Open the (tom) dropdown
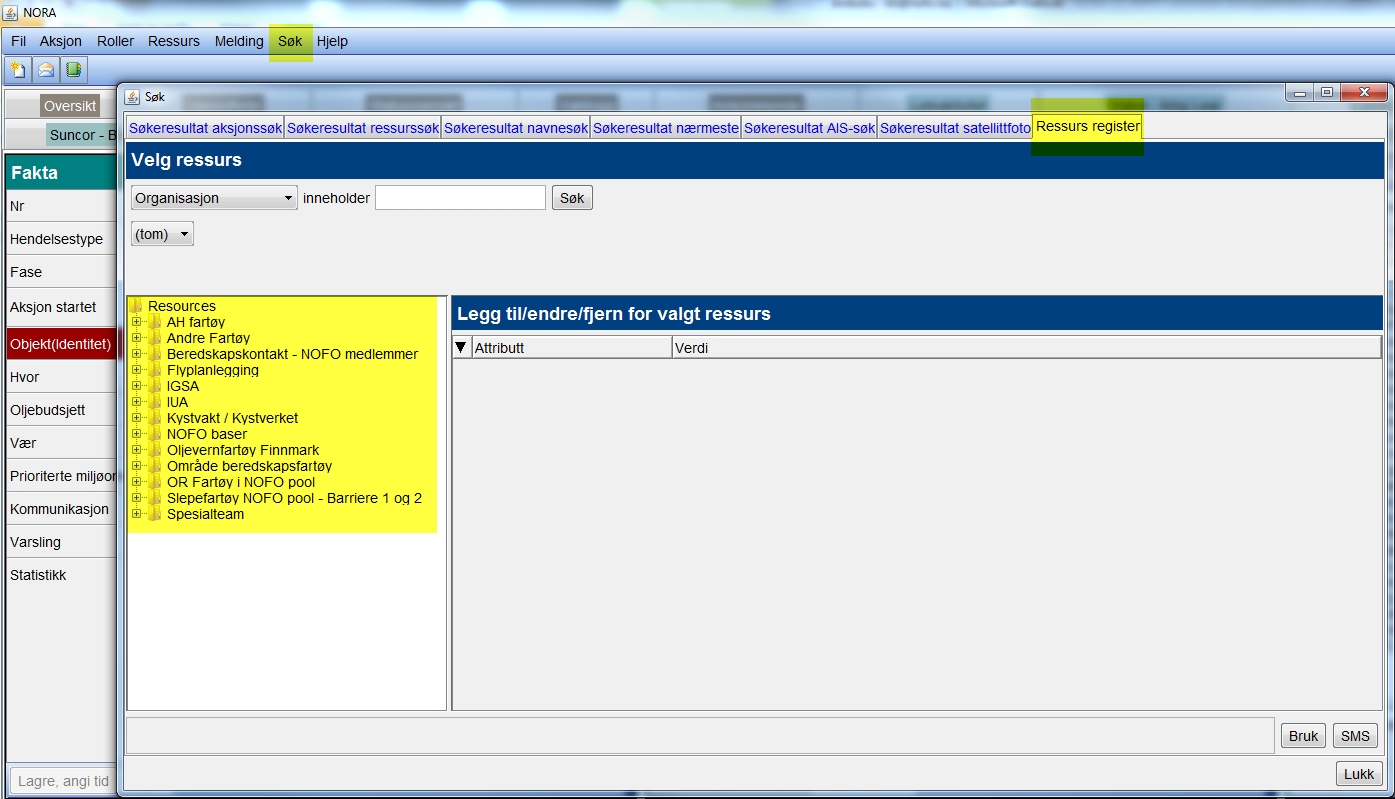 pos(162,234)
